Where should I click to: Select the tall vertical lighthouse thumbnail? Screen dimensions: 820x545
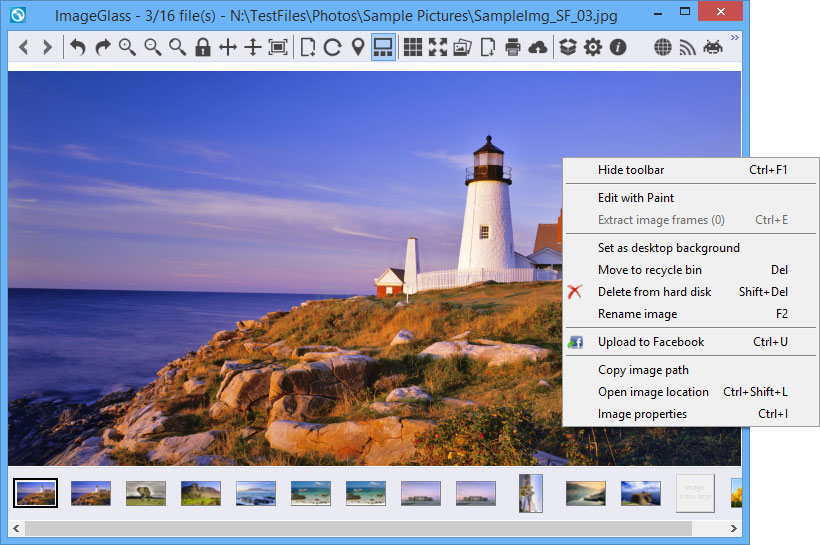[x=531, y=493]
